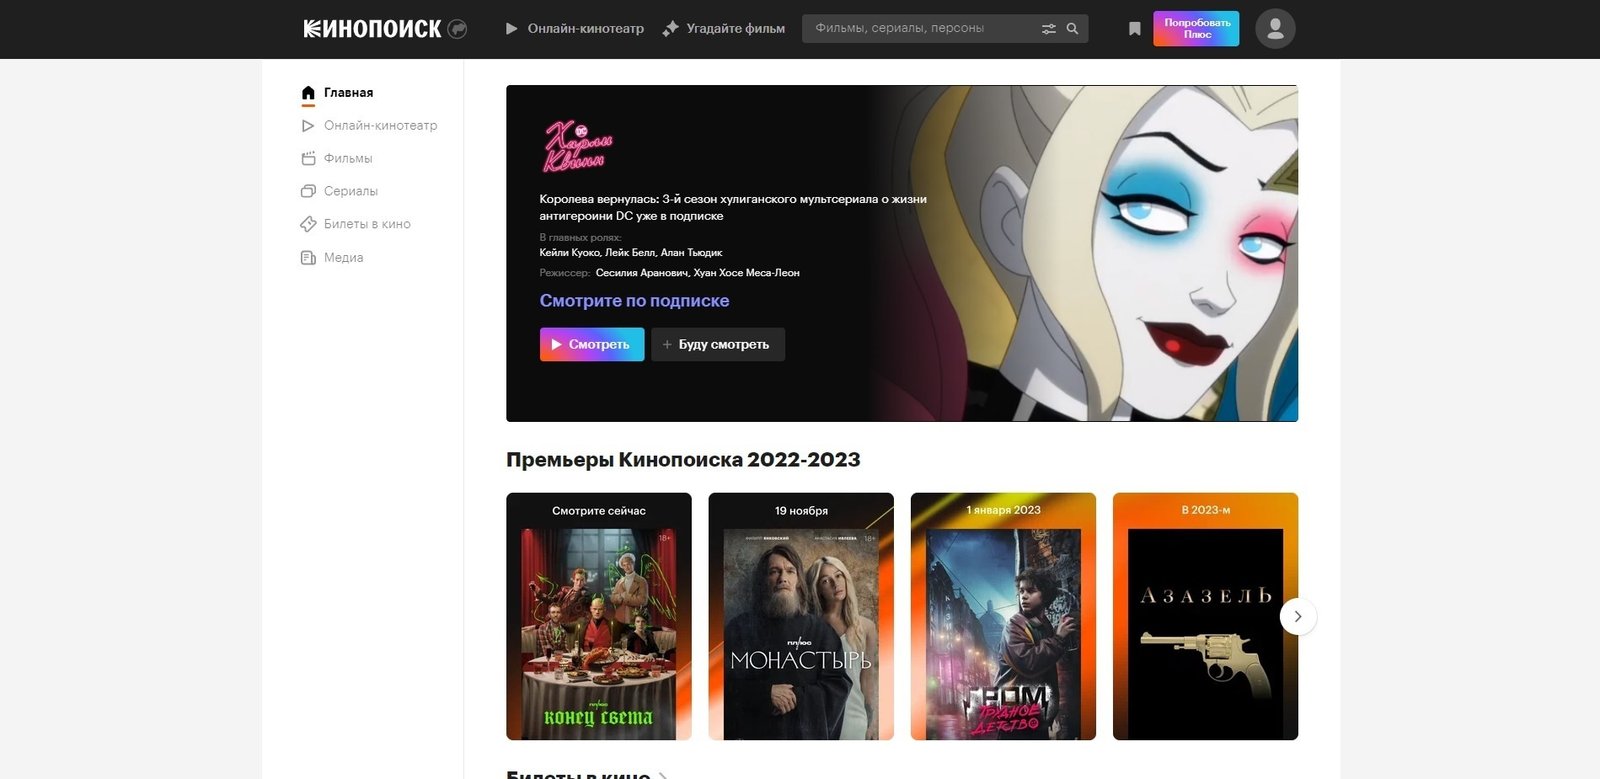Open advanced search filters icon
The image size is (1600, 779).
[x=1049, y=29]
